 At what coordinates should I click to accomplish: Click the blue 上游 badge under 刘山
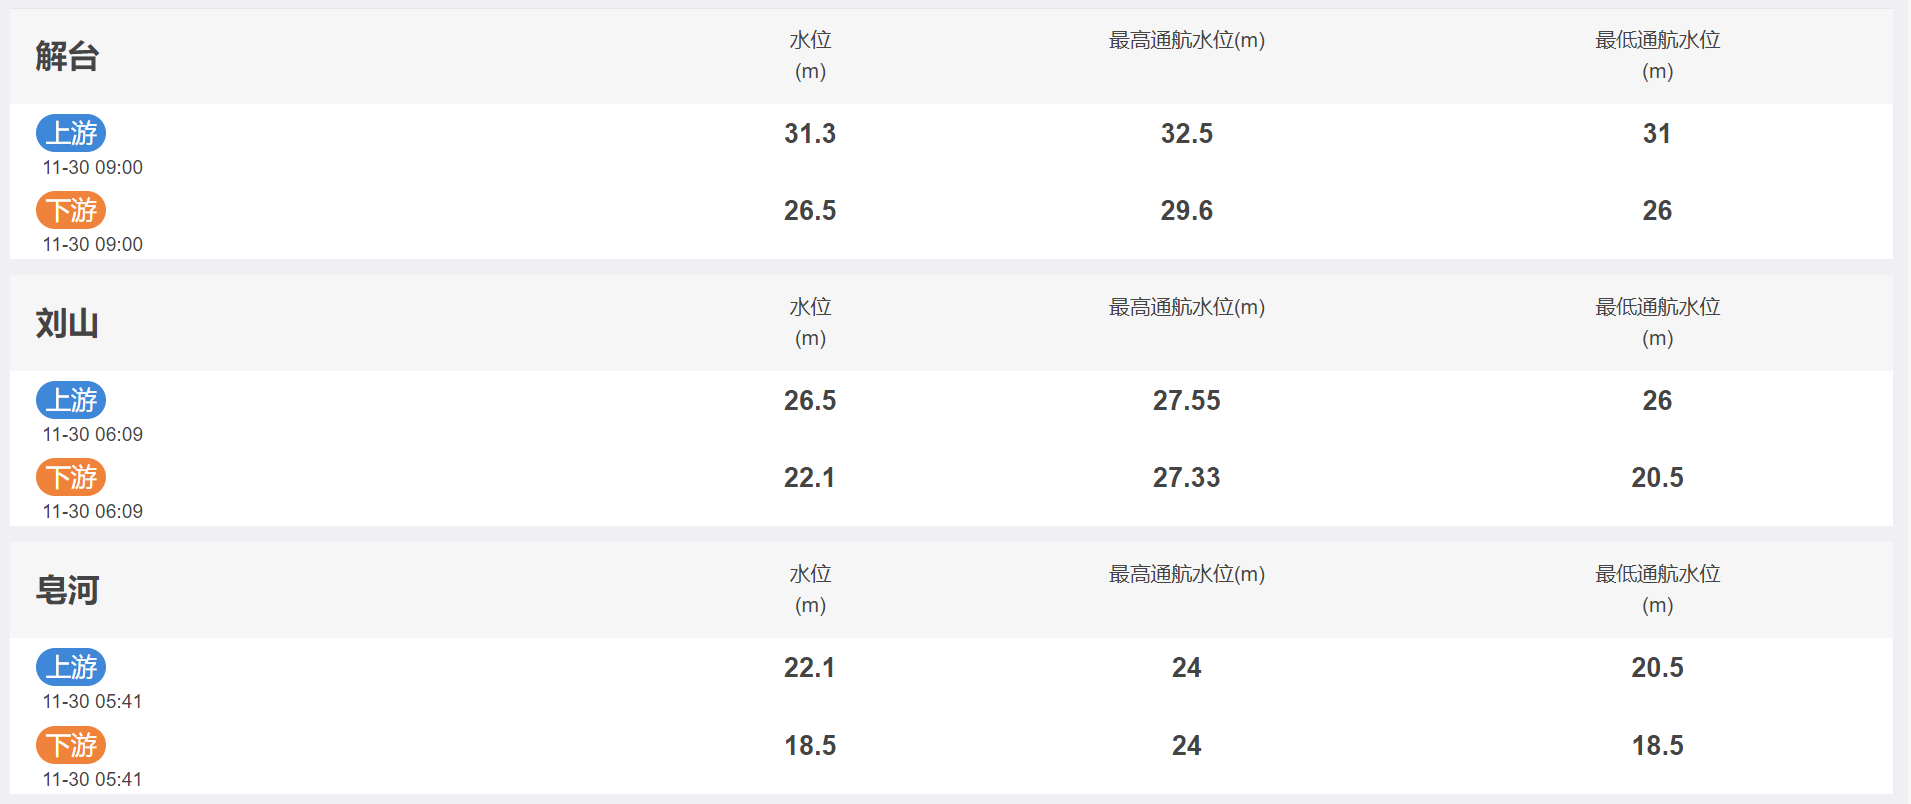point(71,400)
